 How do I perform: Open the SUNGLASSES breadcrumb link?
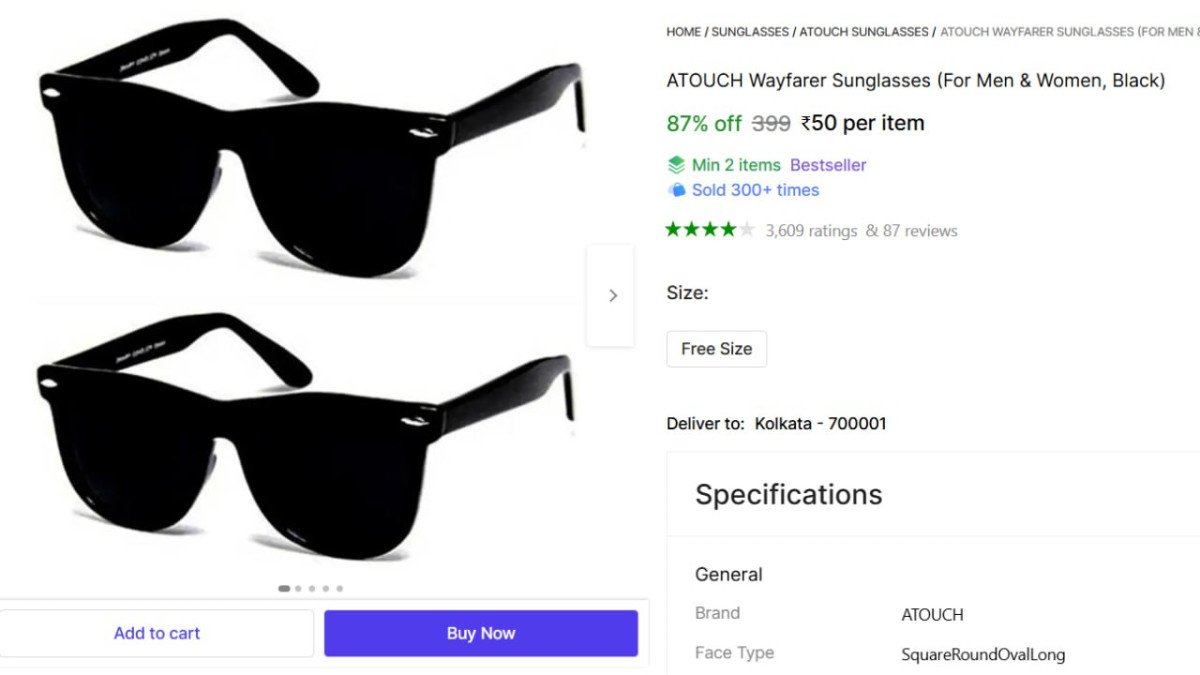750,32
